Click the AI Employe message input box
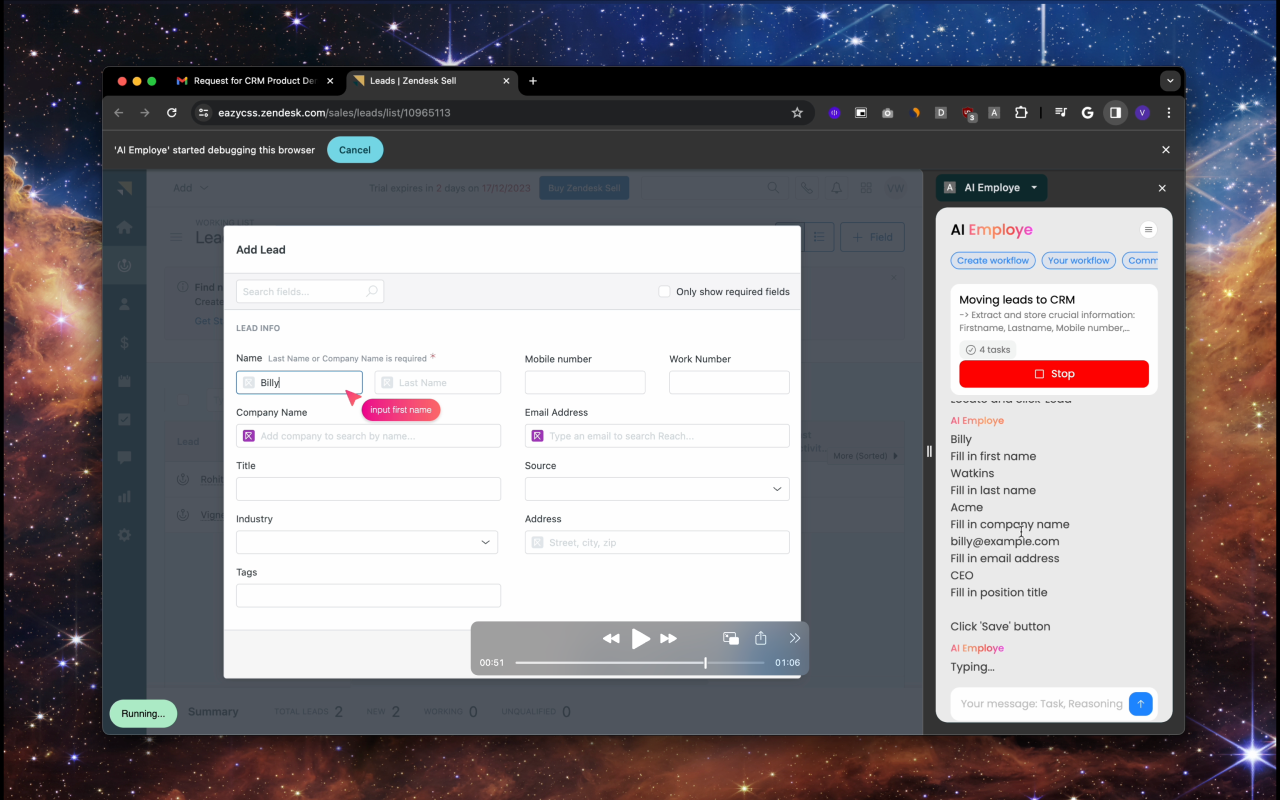The width and height of the screenshot is (1280, 800). coord(1040,704)
